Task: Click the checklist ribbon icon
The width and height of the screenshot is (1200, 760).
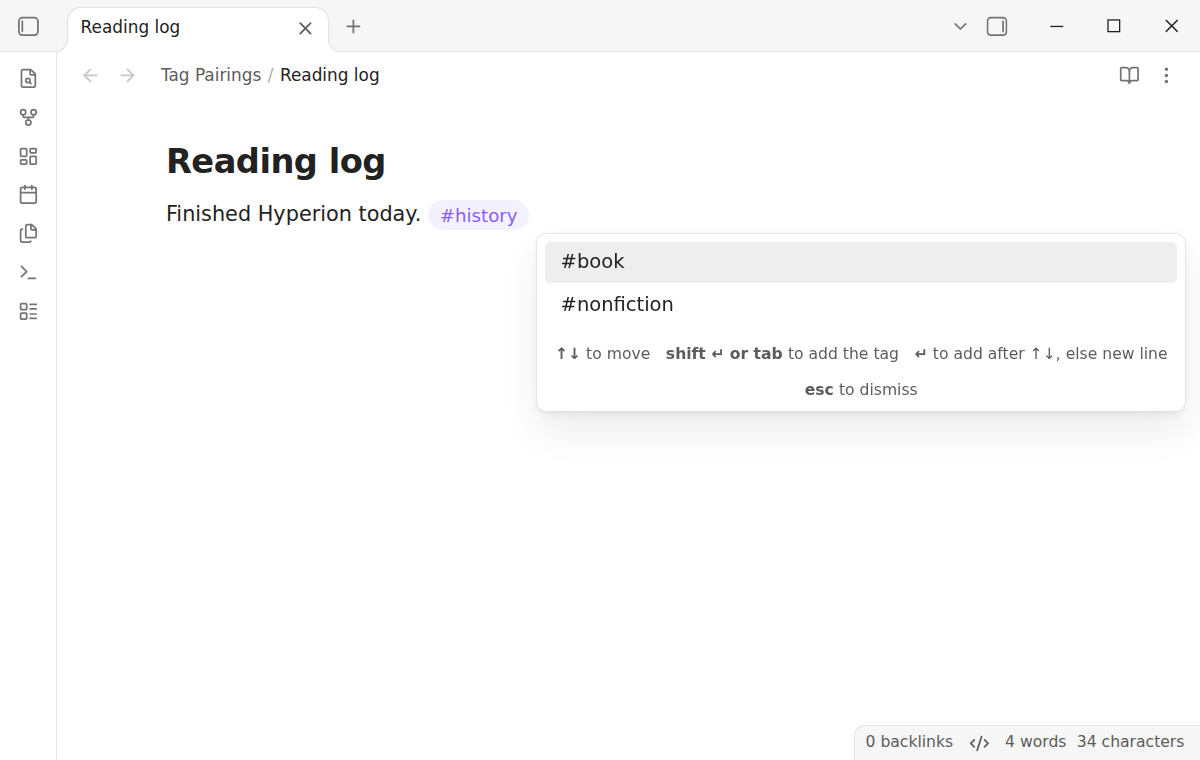Action: coord(29,311)
